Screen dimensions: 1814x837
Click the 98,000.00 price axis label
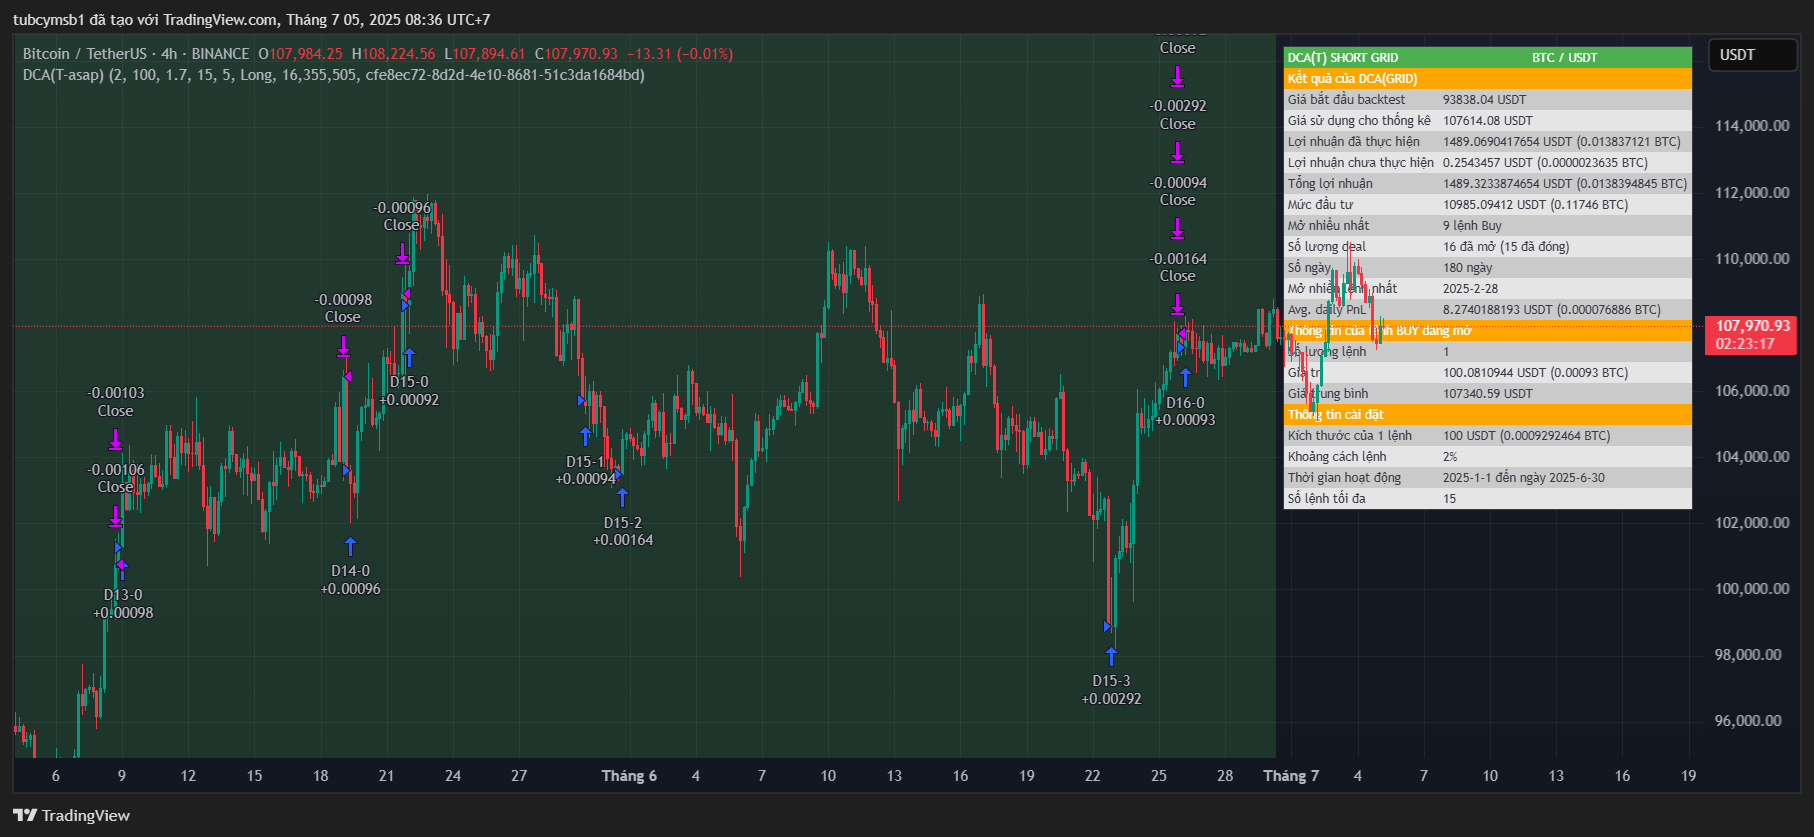1748,655
